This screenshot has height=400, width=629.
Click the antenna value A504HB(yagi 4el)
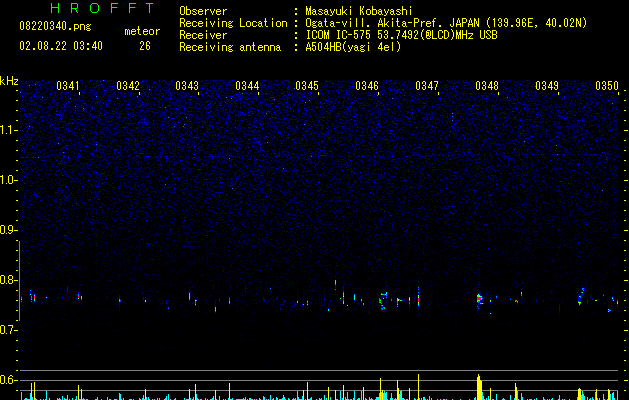[353, 47]
